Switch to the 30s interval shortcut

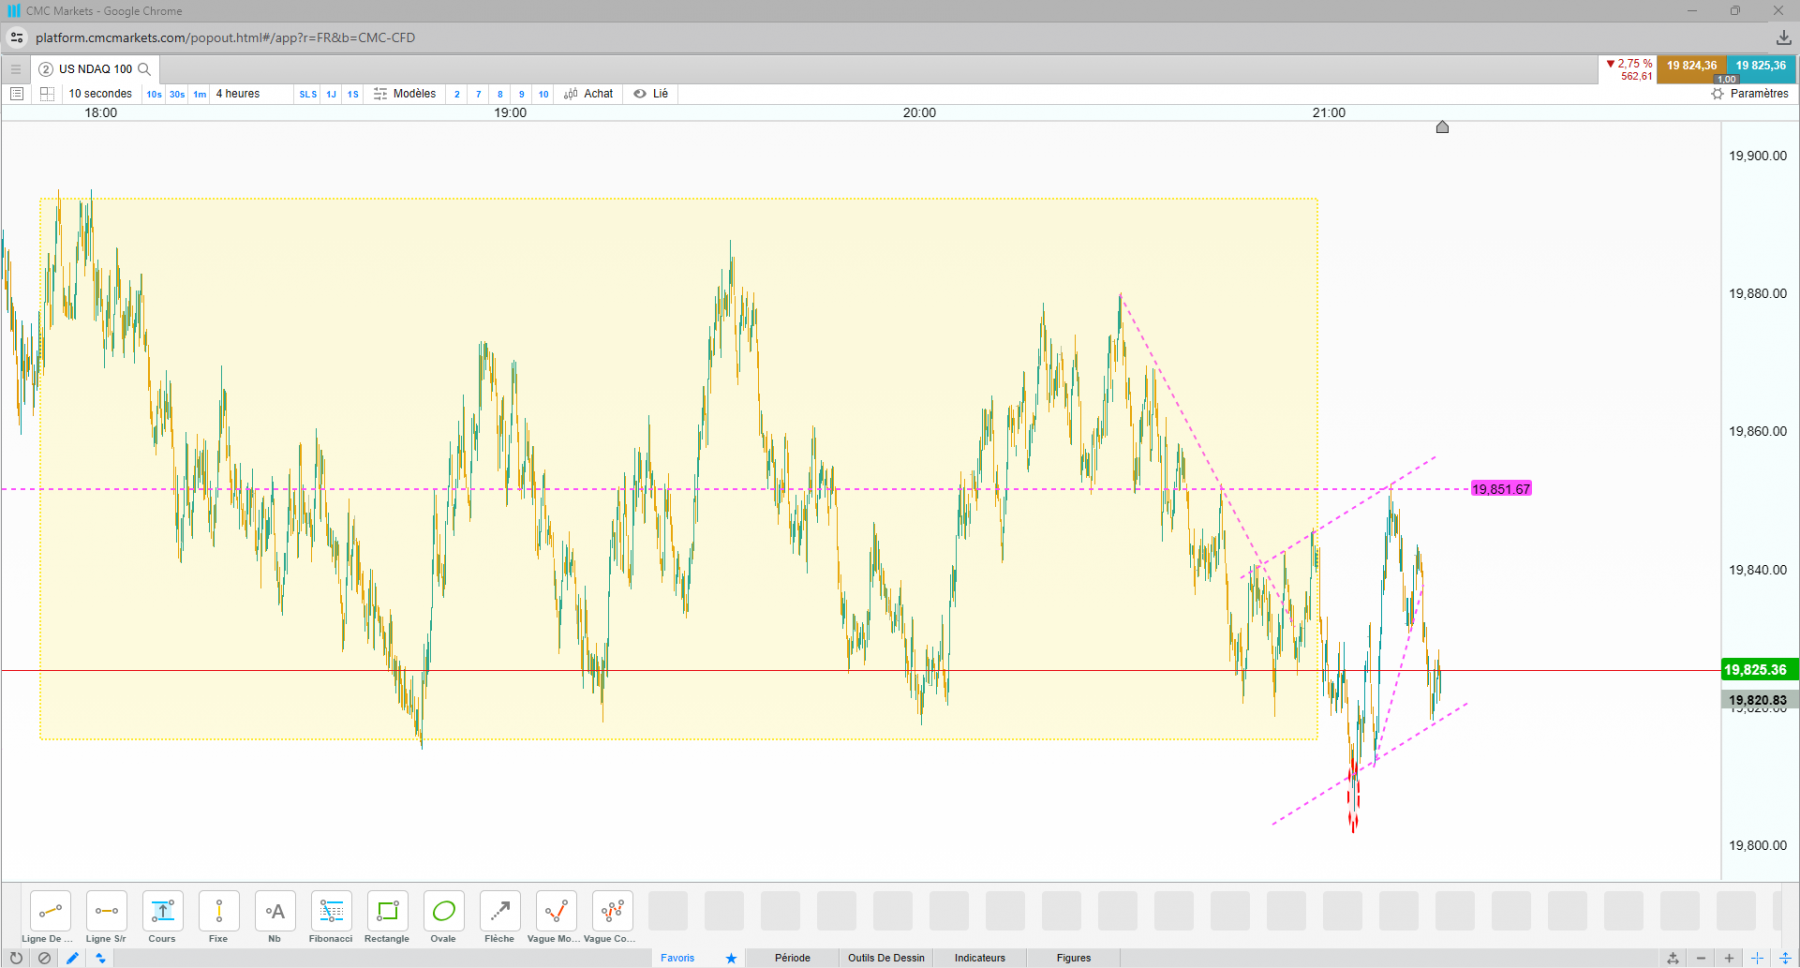point(177,94)
